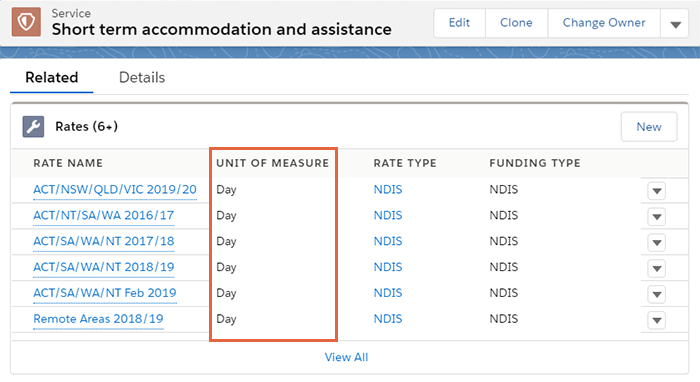Click the UNIT OF MEASURE column header
The height and width of the screenshot is (382, 700).
pos(273,163)
